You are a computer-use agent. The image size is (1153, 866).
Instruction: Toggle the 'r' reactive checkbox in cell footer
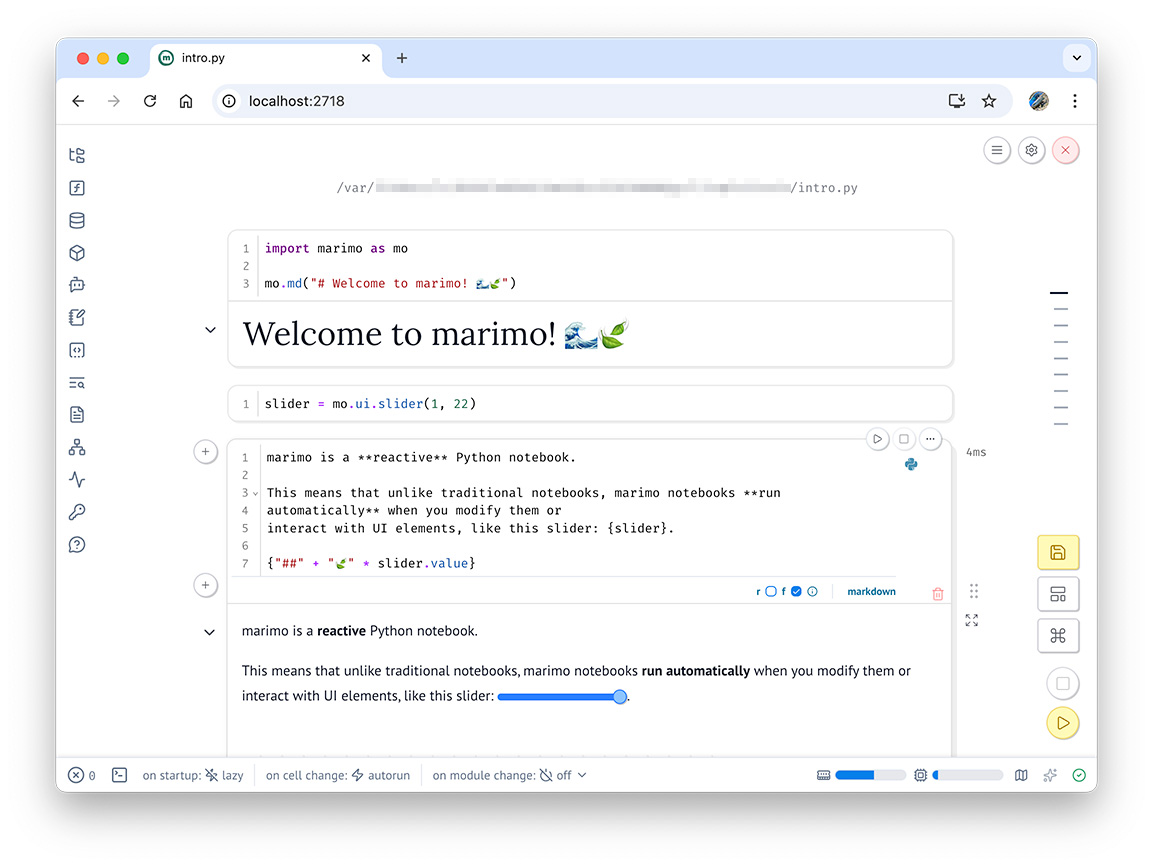coord(770,592)
